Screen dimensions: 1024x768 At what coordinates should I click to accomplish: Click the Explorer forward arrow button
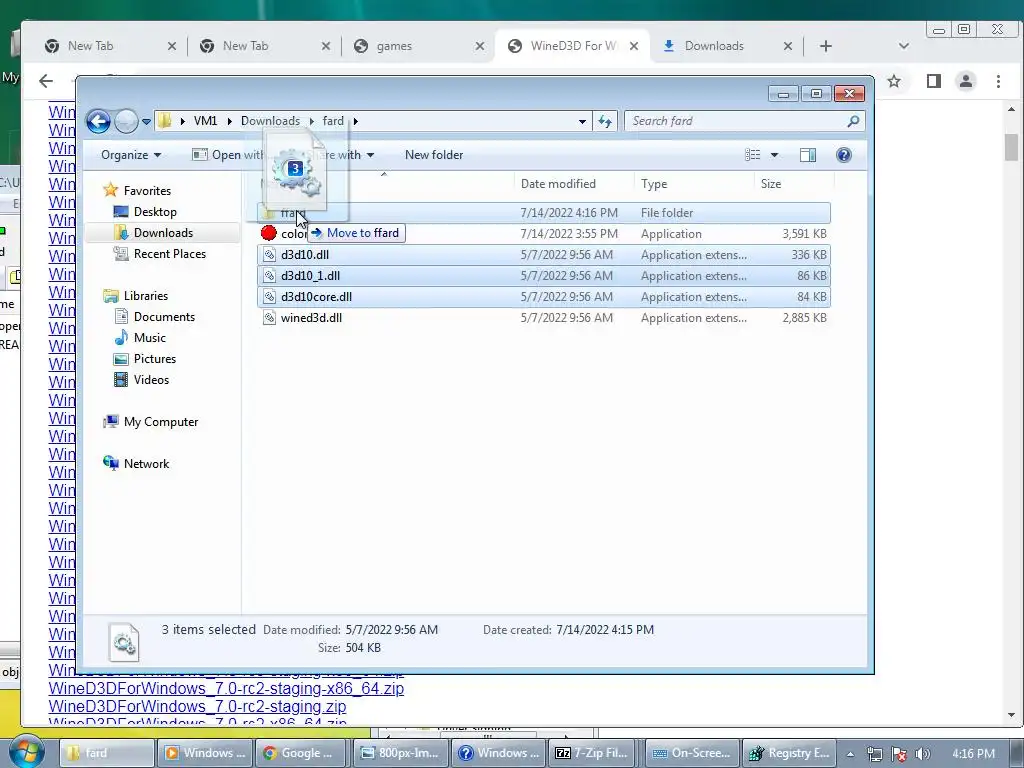(126, 121)
